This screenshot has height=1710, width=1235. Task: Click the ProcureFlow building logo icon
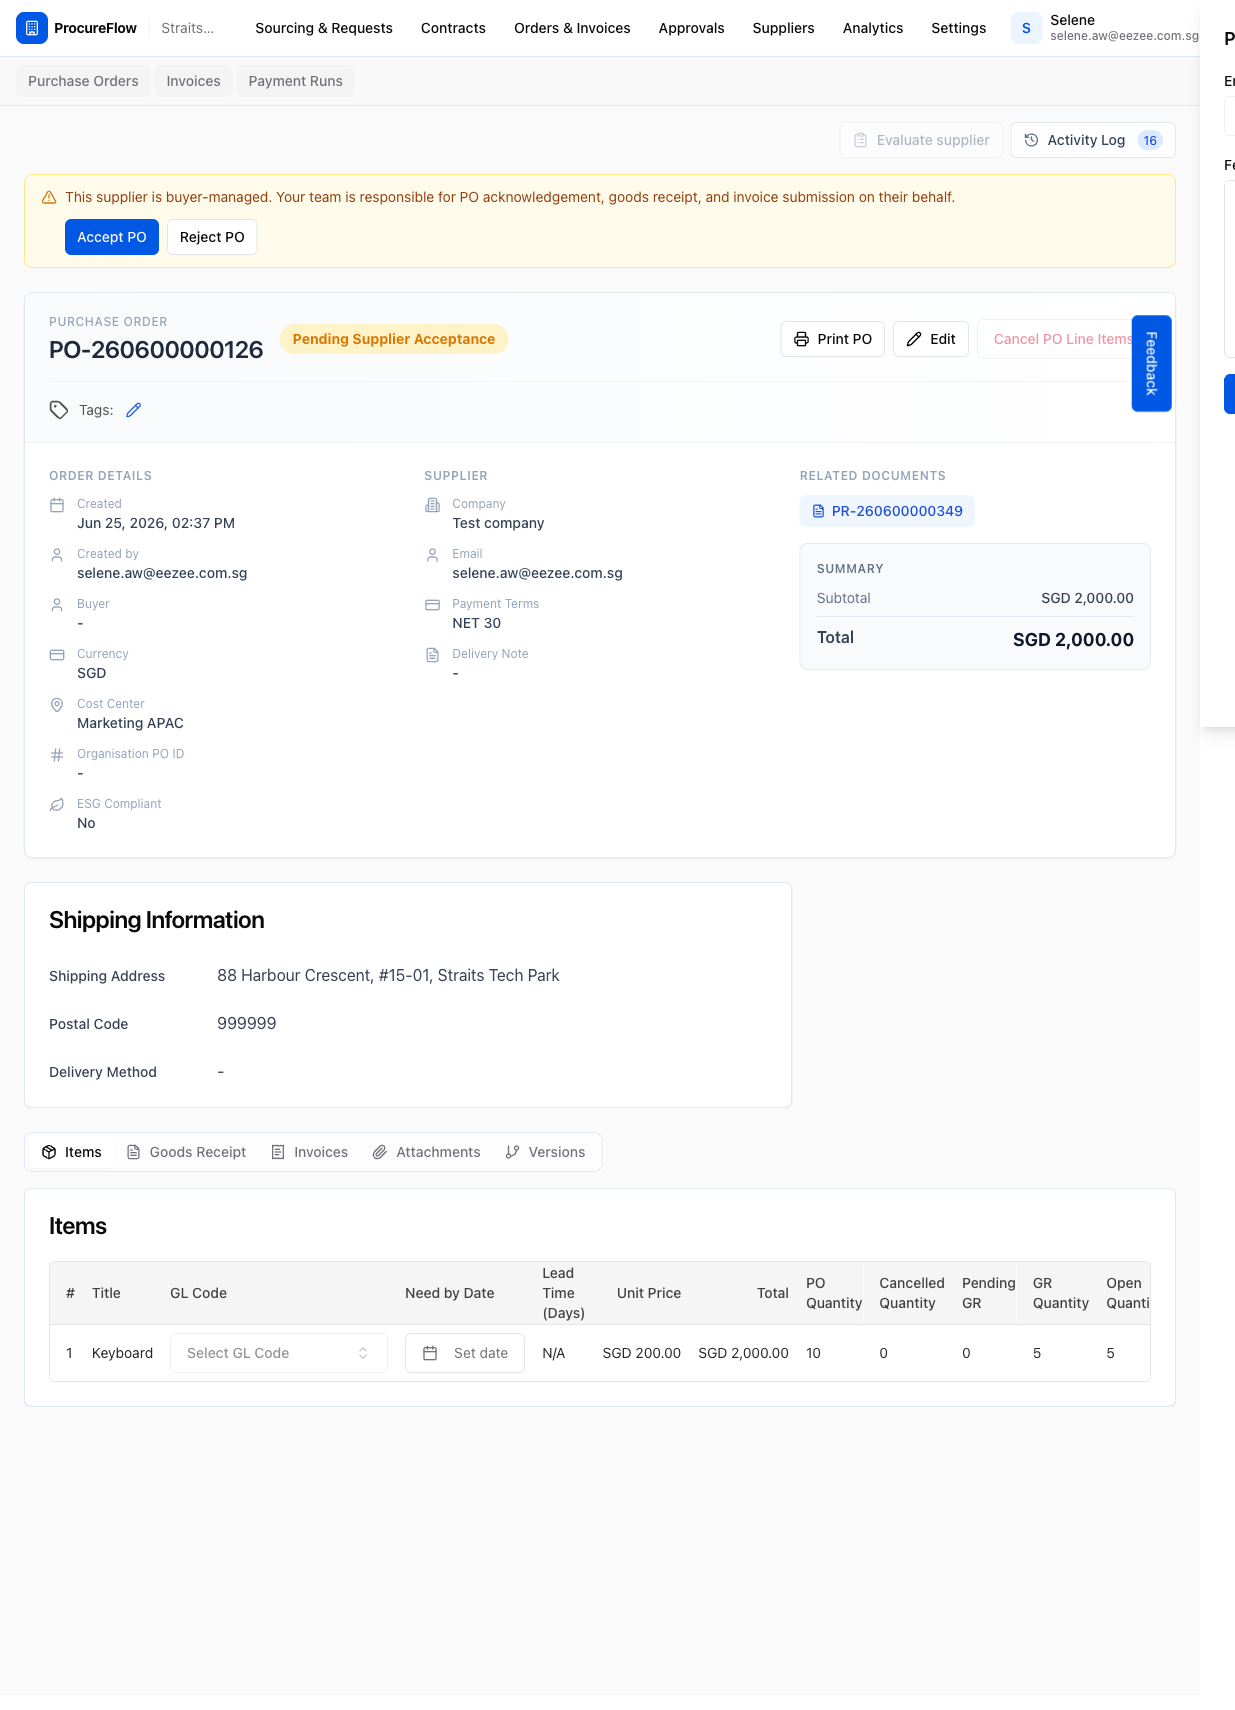pyautogui.click(x=32, y=28)
